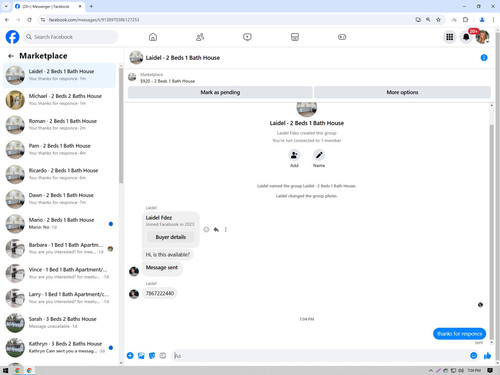Screen dimensions: 500x375
Task: Show hidden system tray icons
Action: 431,370
